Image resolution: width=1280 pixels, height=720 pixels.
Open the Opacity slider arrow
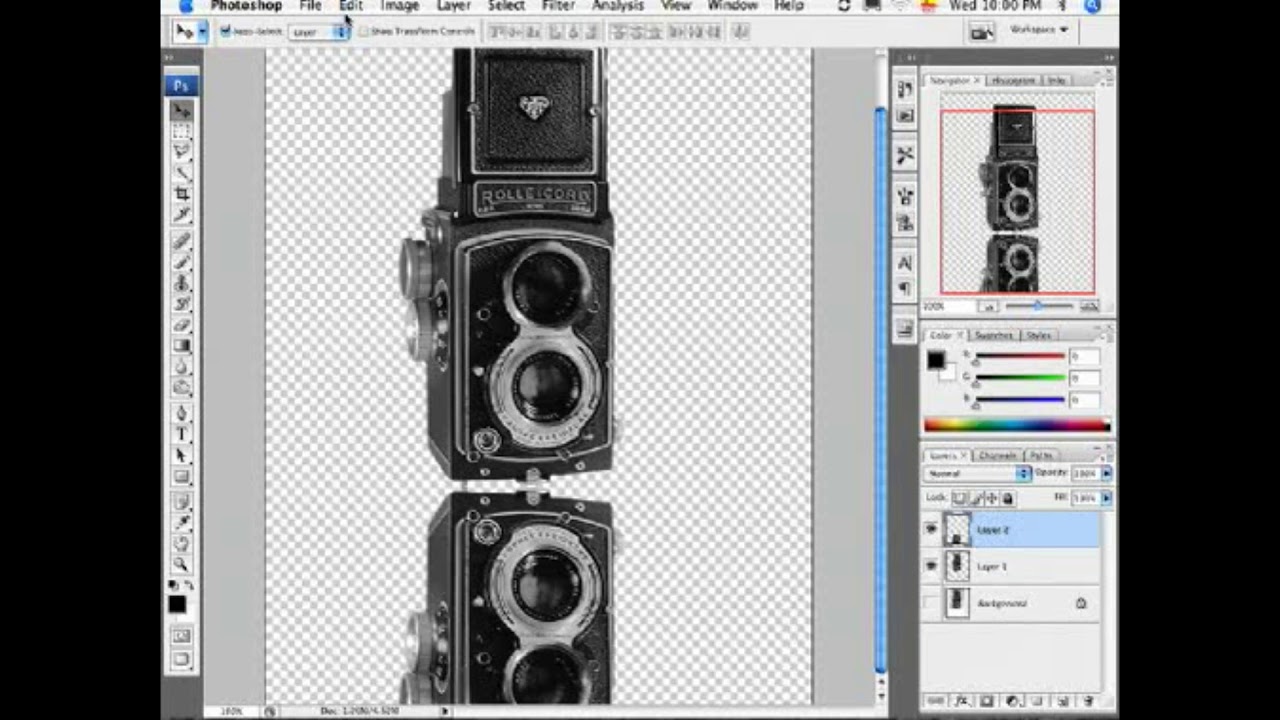tap(1106, 473)
